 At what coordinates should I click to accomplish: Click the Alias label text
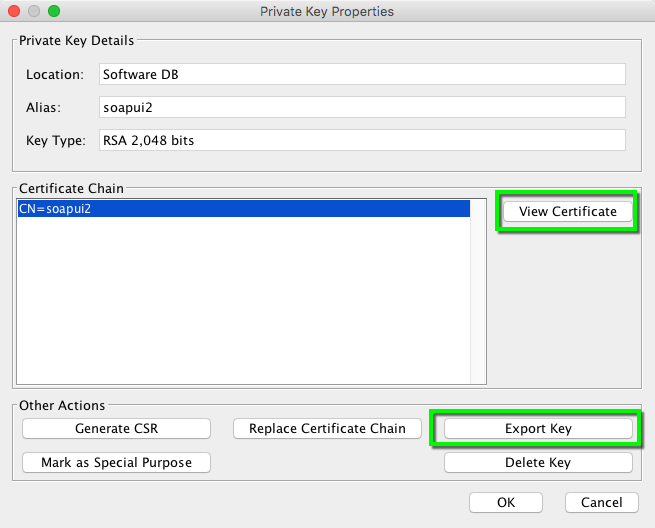point(44,107)
